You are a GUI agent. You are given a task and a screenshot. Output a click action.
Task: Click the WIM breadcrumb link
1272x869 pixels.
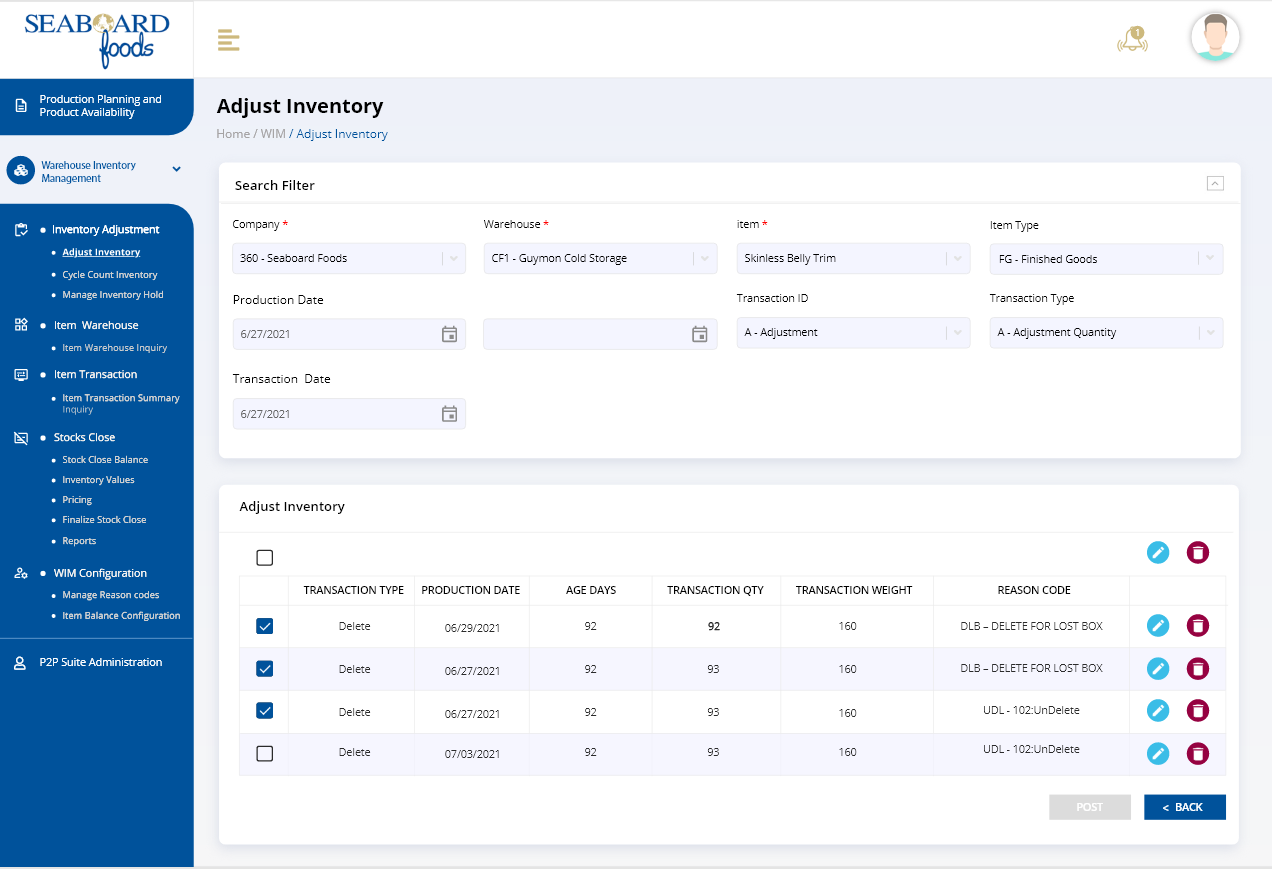pyautogui.click(x=272, y=134)
